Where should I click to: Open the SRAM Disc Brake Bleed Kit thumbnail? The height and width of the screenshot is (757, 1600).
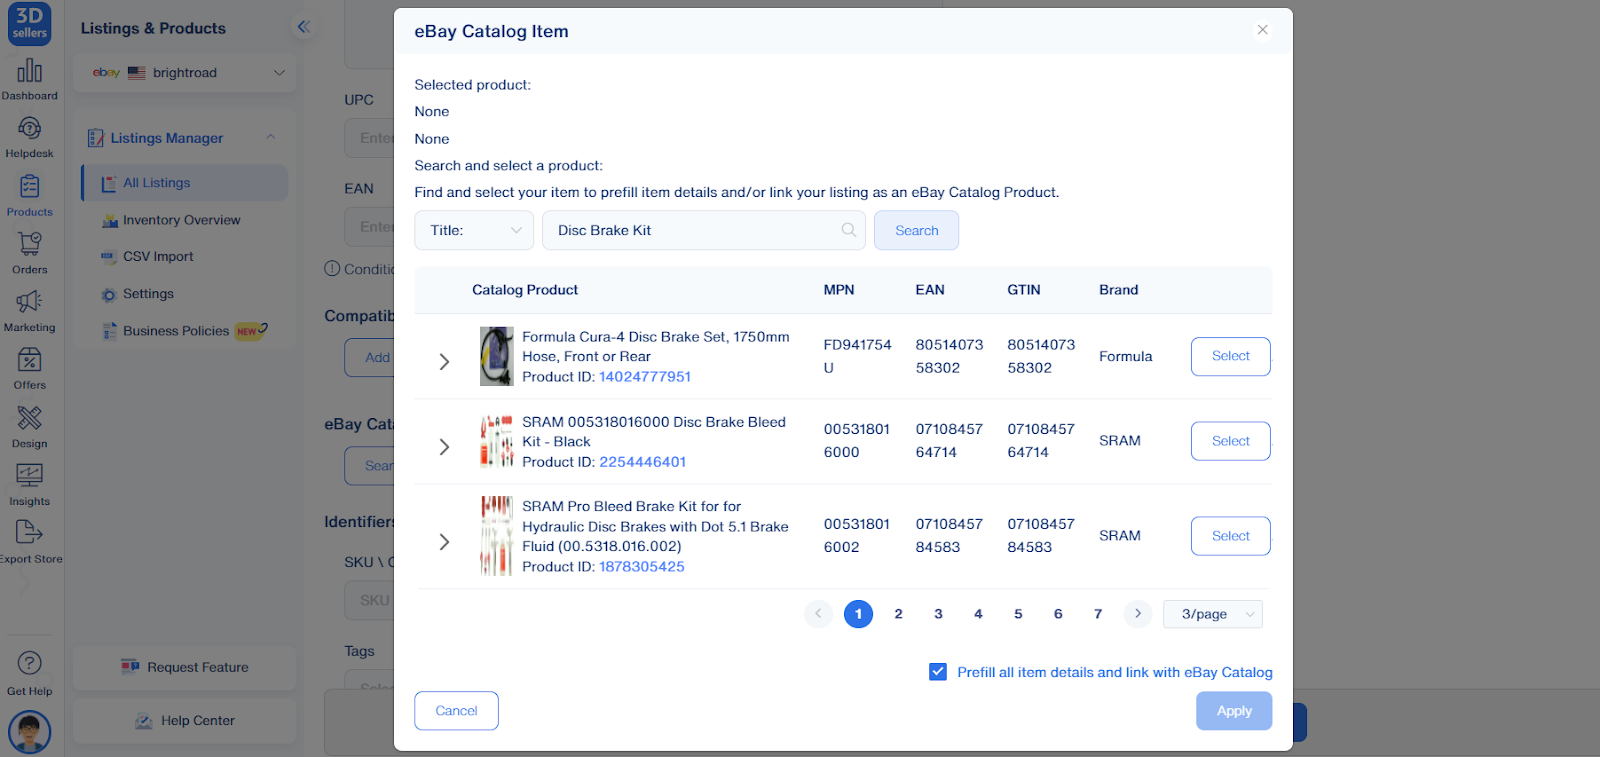pos(496,441)
